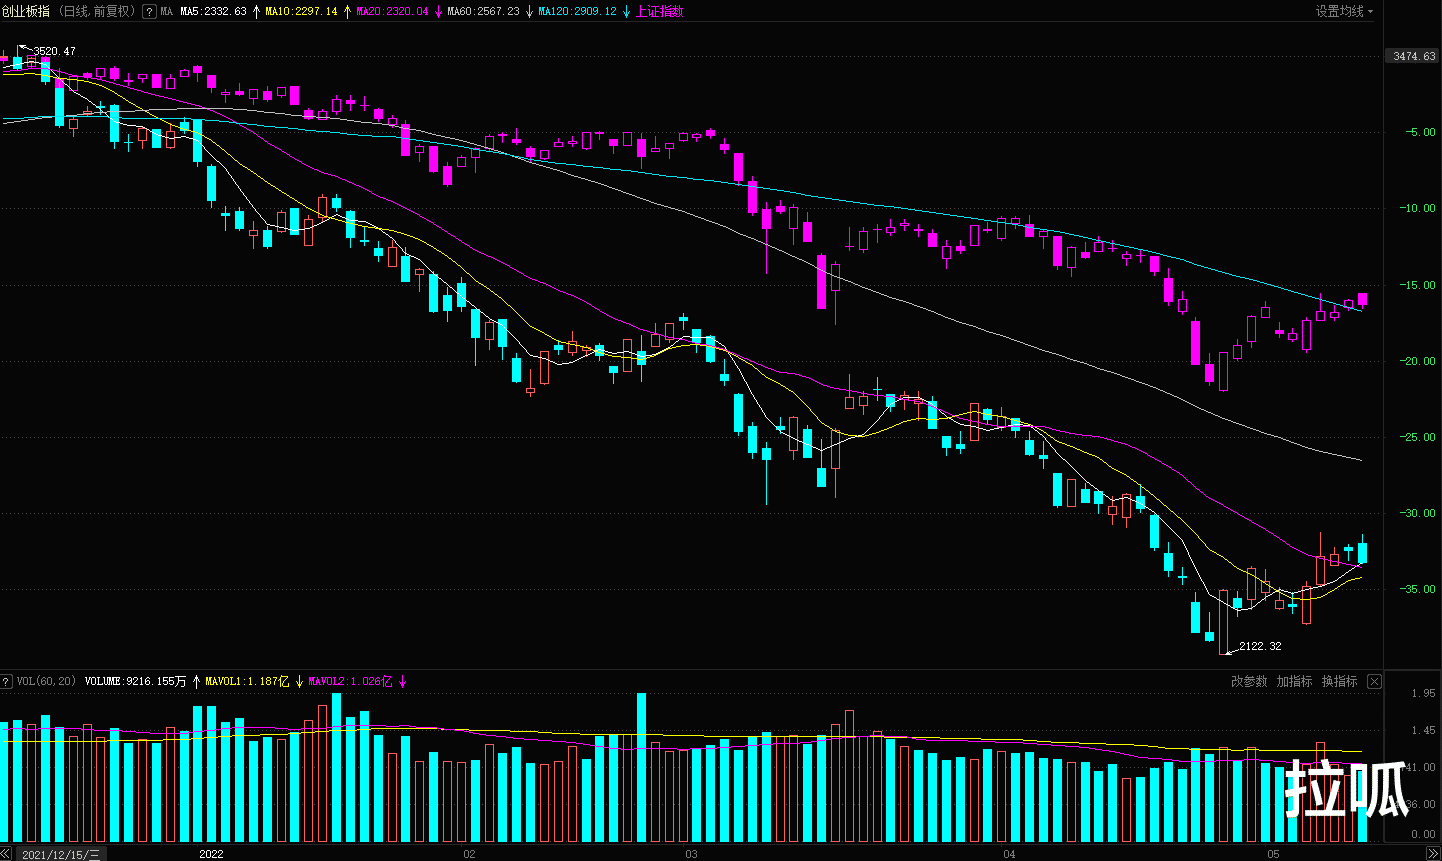
Task: Click the yellow MAVOL1:1.187亿 value
Action: point(247,681)
